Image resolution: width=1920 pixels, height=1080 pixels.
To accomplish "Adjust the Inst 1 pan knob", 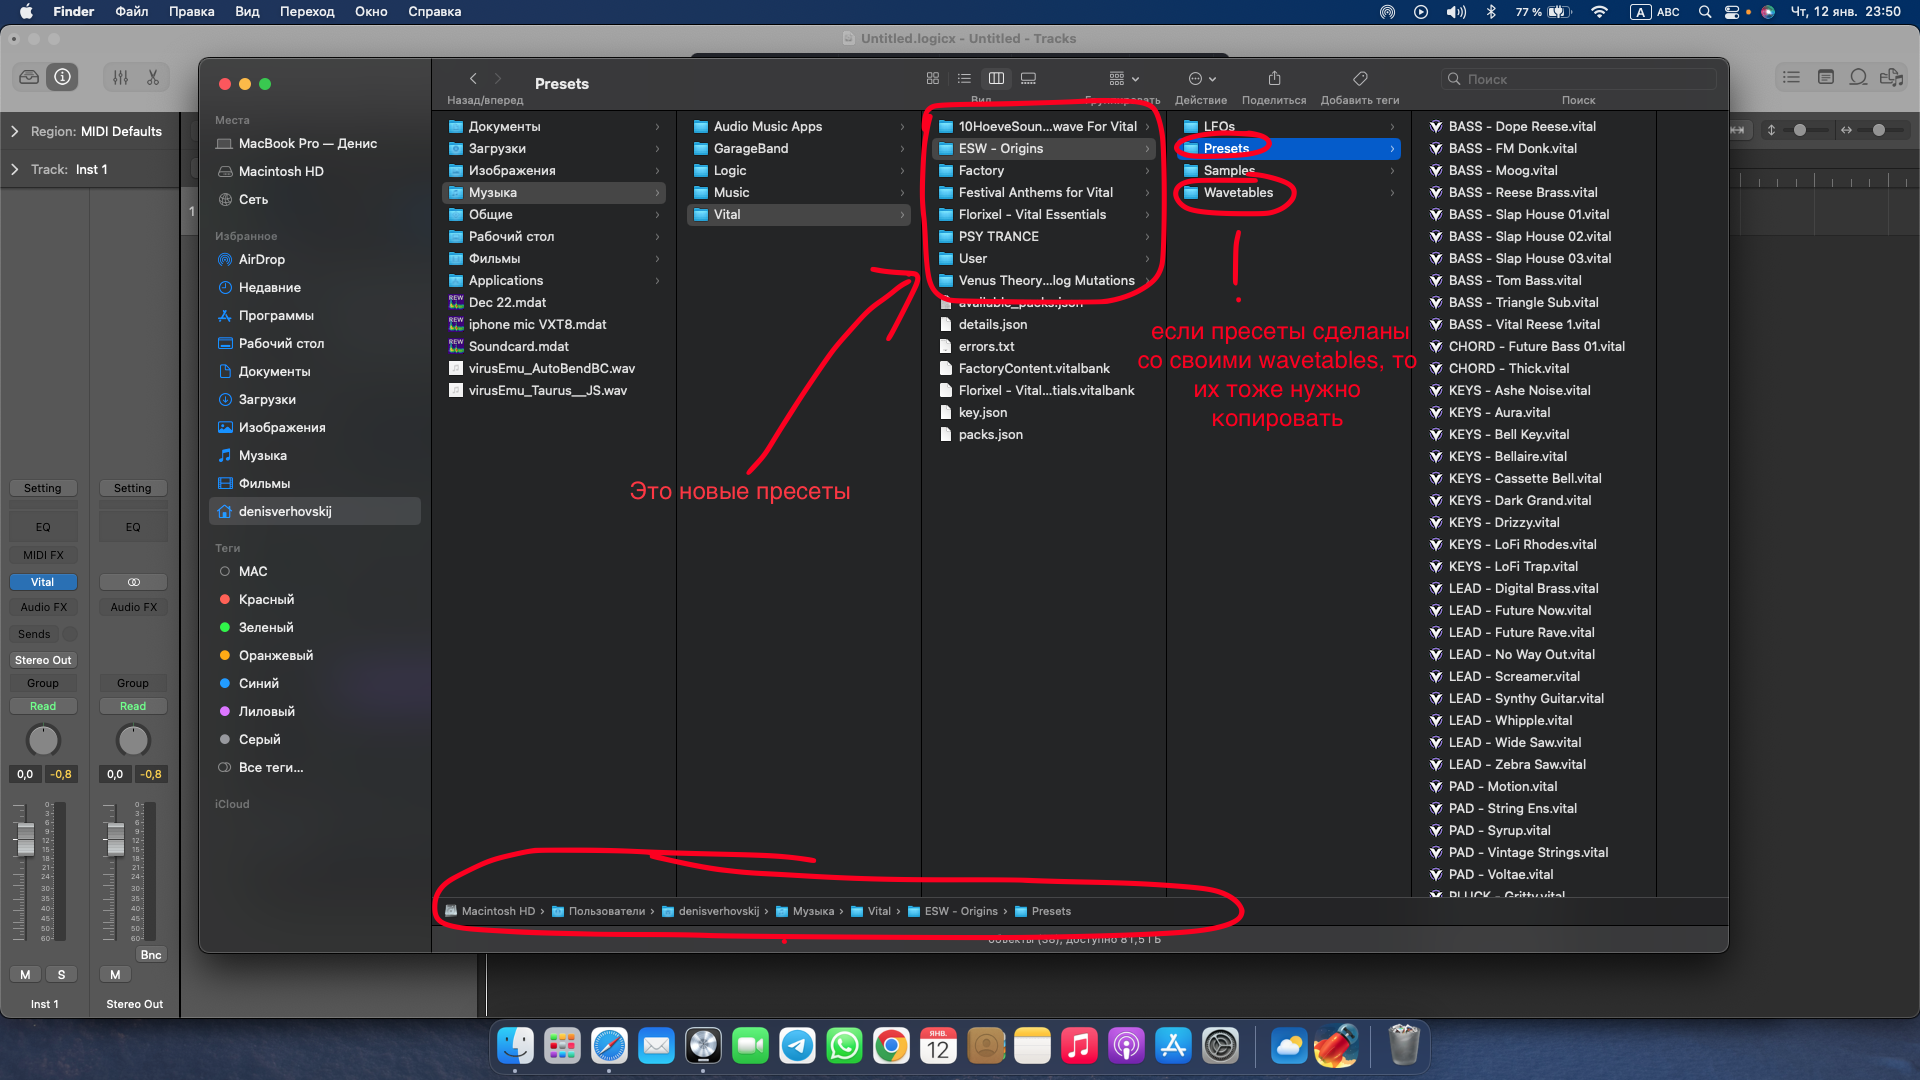I will (x=43, y=740).
